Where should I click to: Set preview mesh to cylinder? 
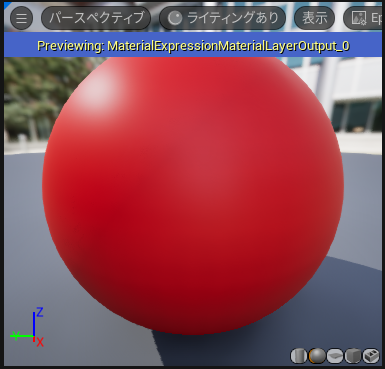tap(298, 356)
